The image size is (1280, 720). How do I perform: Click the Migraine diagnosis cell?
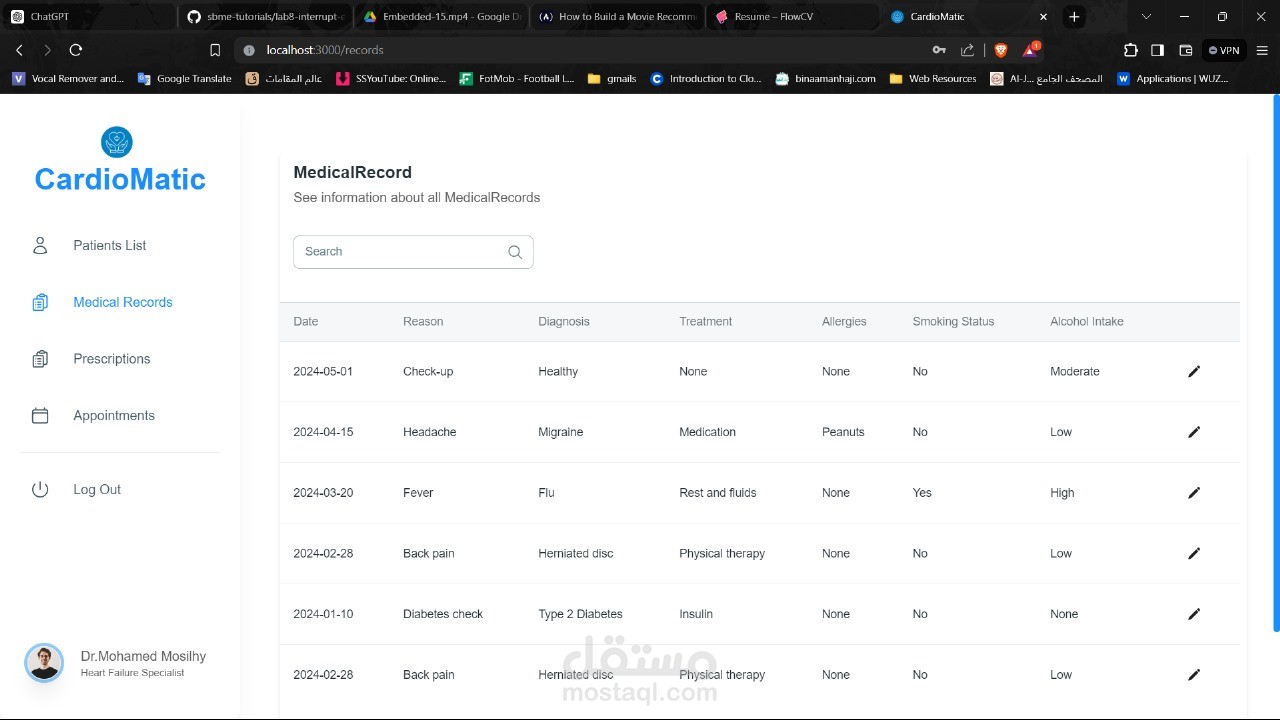click(561, 432)
